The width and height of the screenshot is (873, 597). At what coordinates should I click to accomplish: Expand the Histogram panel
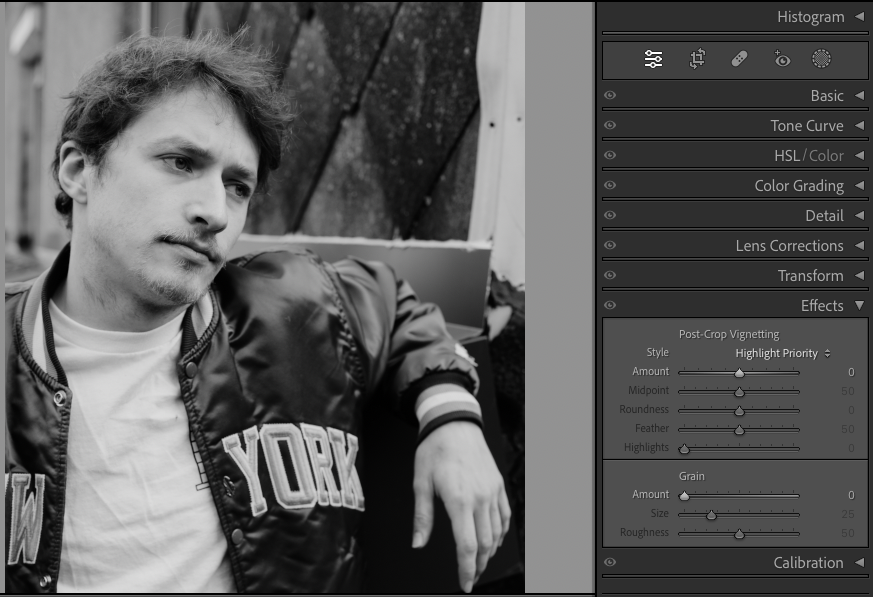pyautogui.click(x=859, y=17)
